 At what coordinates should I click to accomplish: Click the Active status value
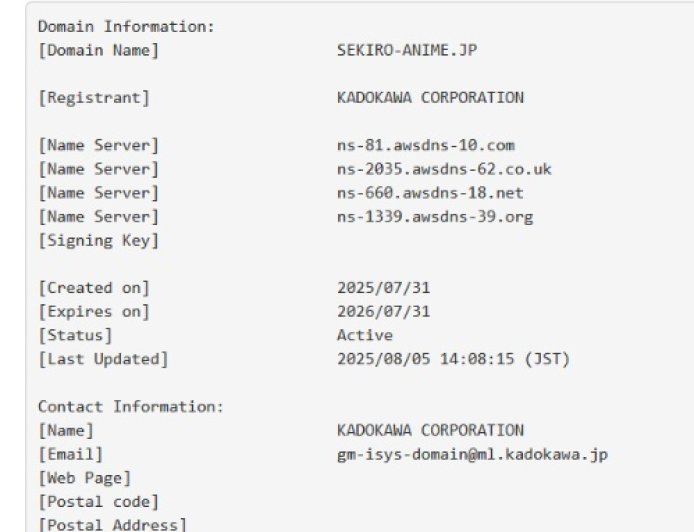(365, 336)
